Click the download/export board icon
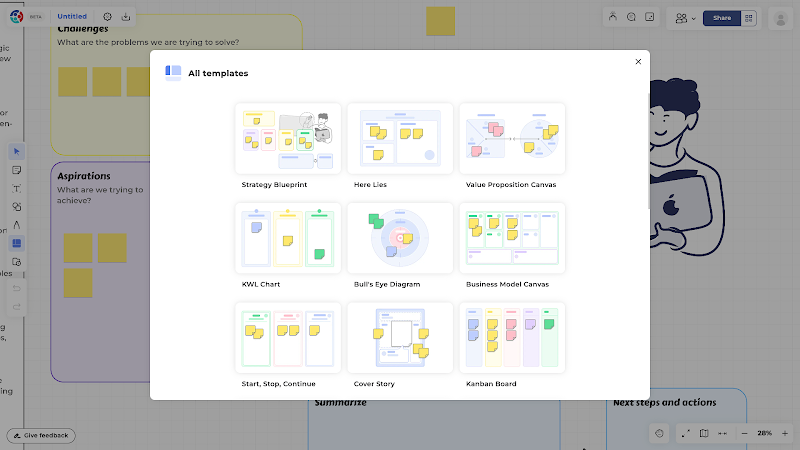 pos(126,17)
